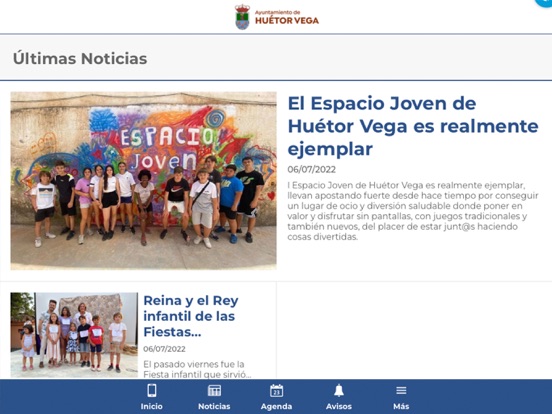This screenshot has height=414, width=552.
Task: Open headline El Espacio Joven de Huétor Vega
Action: click(413, 126)
